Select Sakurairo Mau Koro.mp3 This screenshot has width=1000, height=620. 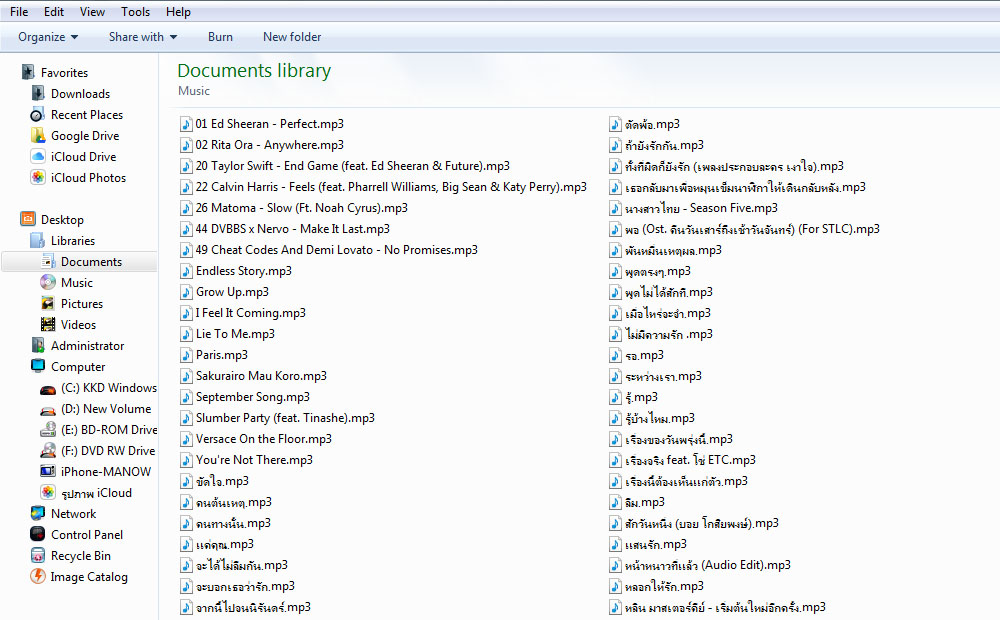pyautogui.click(x=254, y=376)
